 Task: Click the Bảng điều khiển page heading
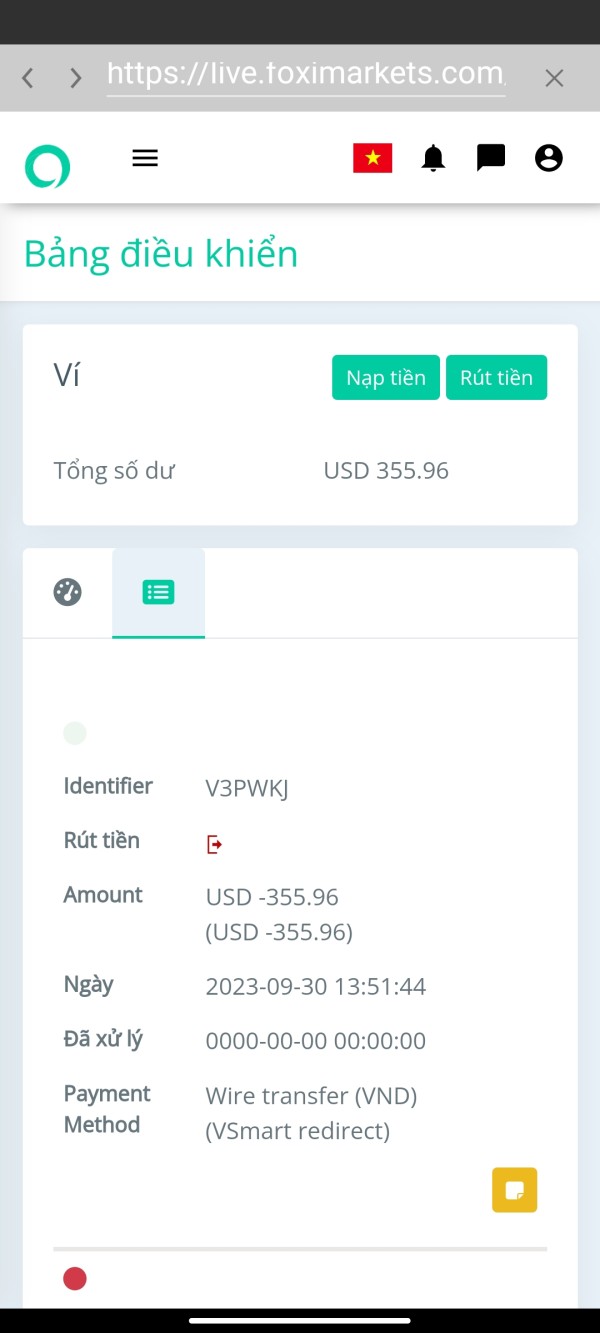click(161, 254)
